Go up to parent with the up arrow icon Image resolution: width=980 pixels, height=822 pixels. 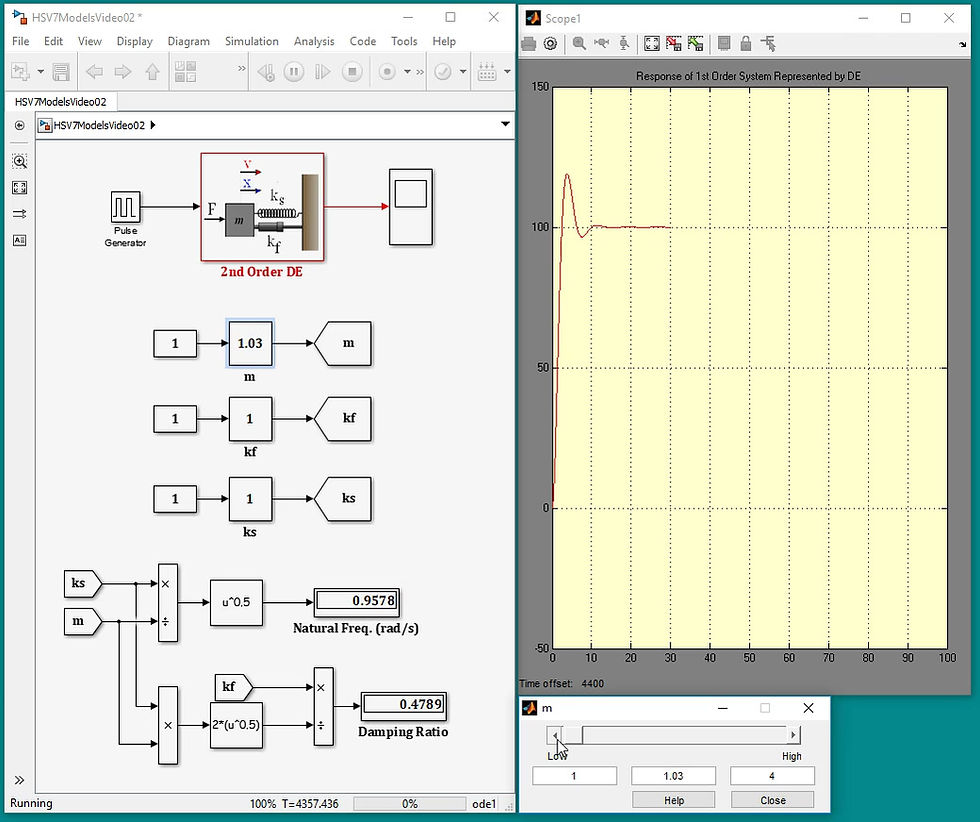tap(152, 72)
